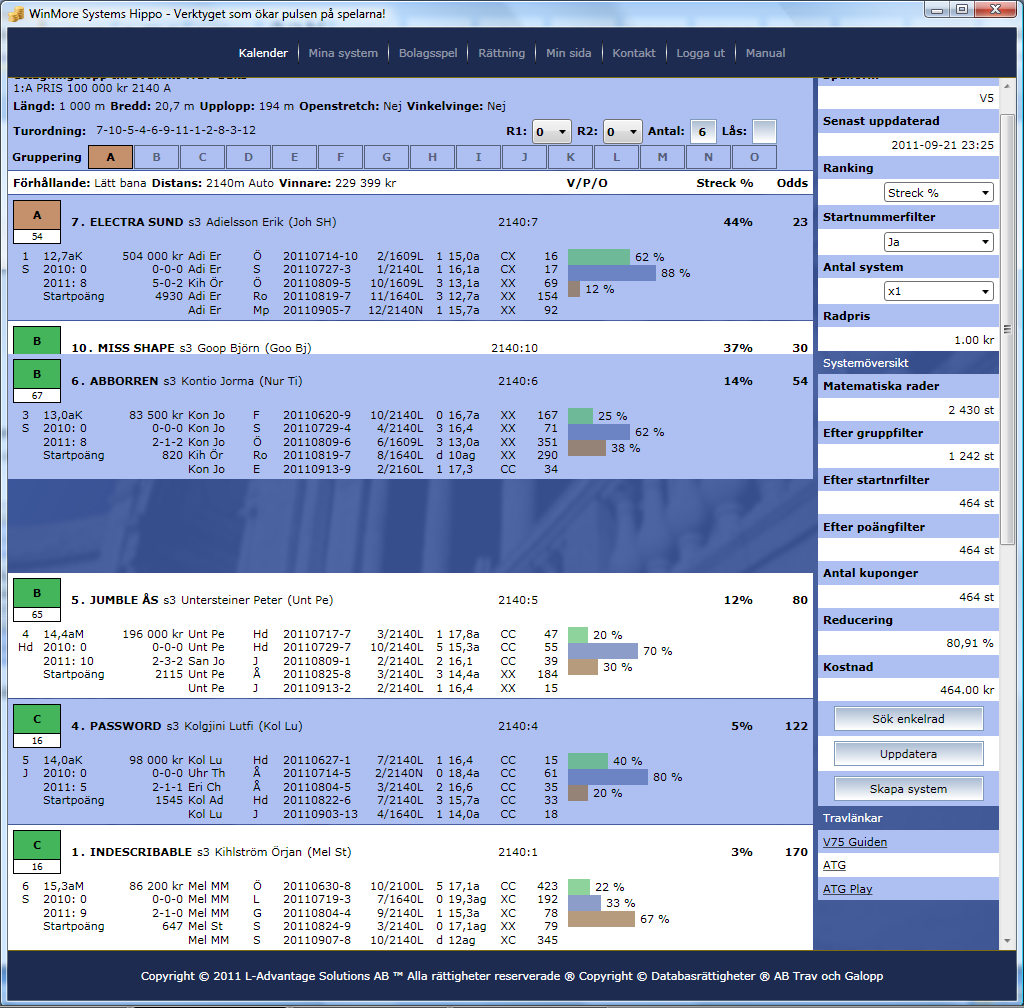Click the Odds column header
Screen dimensions: 1024x1008
click(792, 183)
